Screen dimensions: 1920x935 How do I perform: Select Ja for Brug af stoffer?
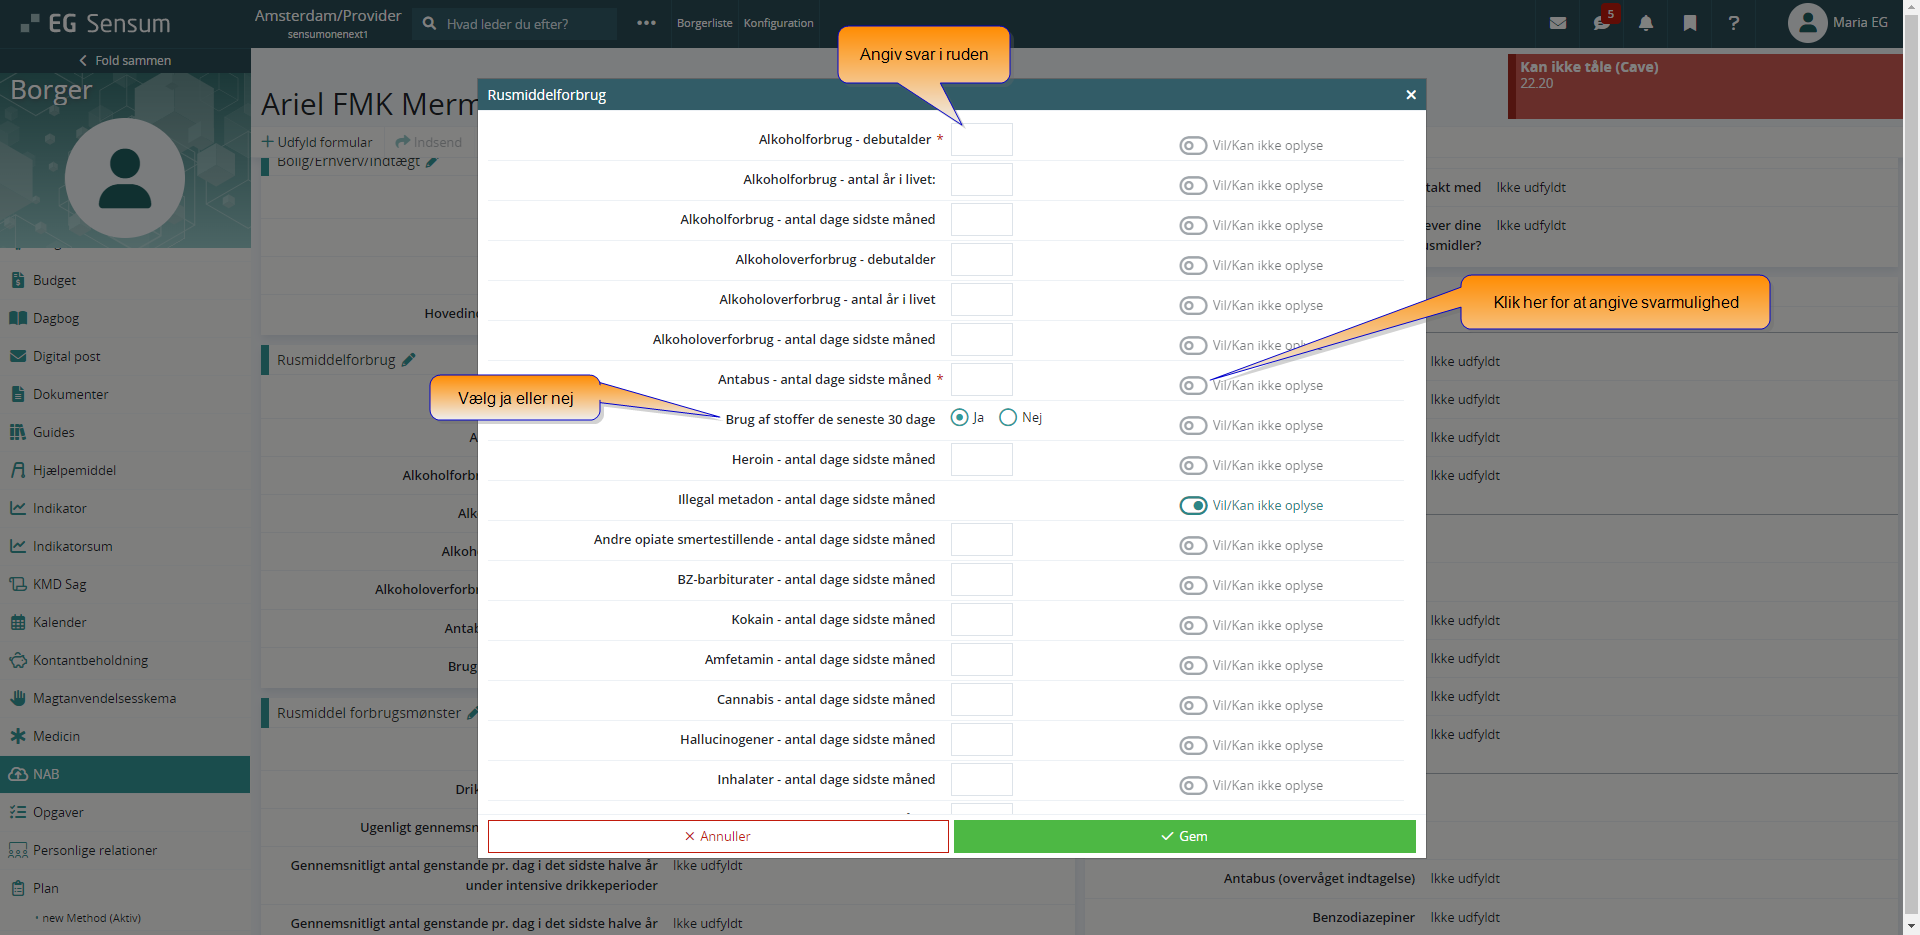click(x=959, y=417)
